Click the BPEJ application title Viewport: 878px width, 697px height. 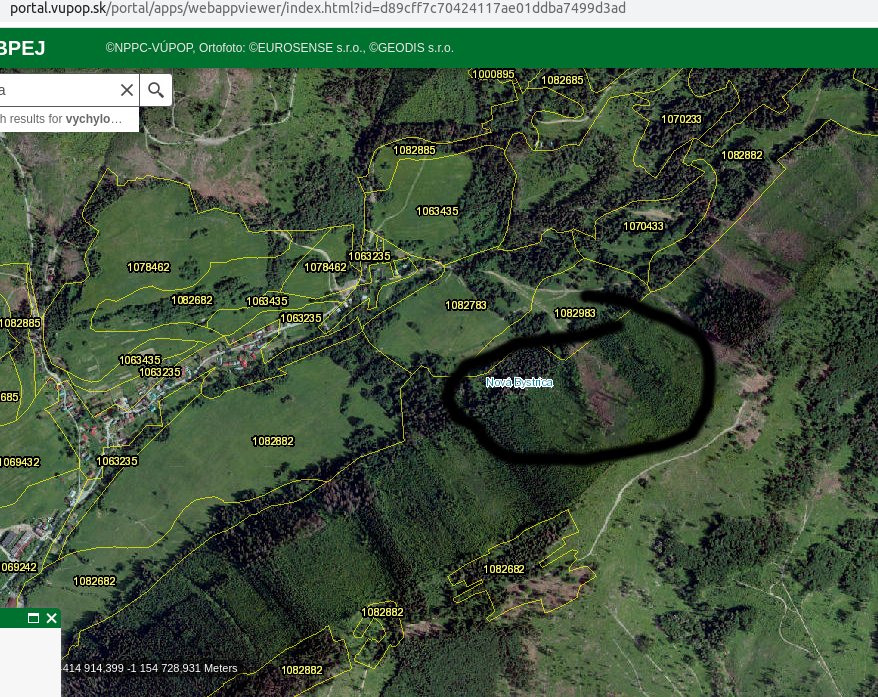tap(22, 48)
